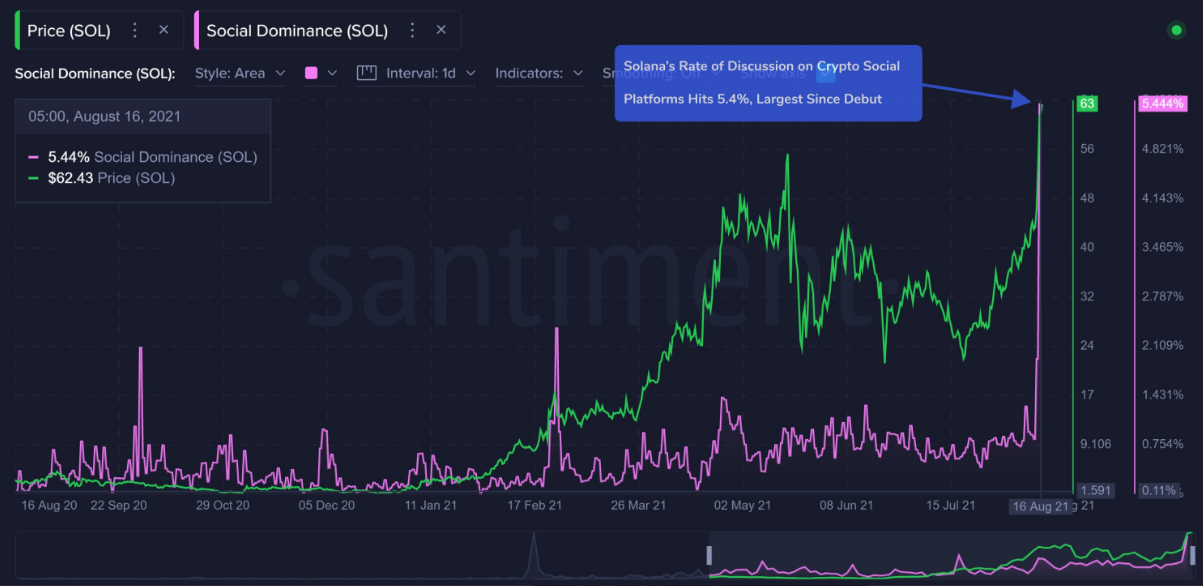Screen dimensions: 1203x586
Task: Expand the Indicators dropdown
Action: click(x=539, y=73)
